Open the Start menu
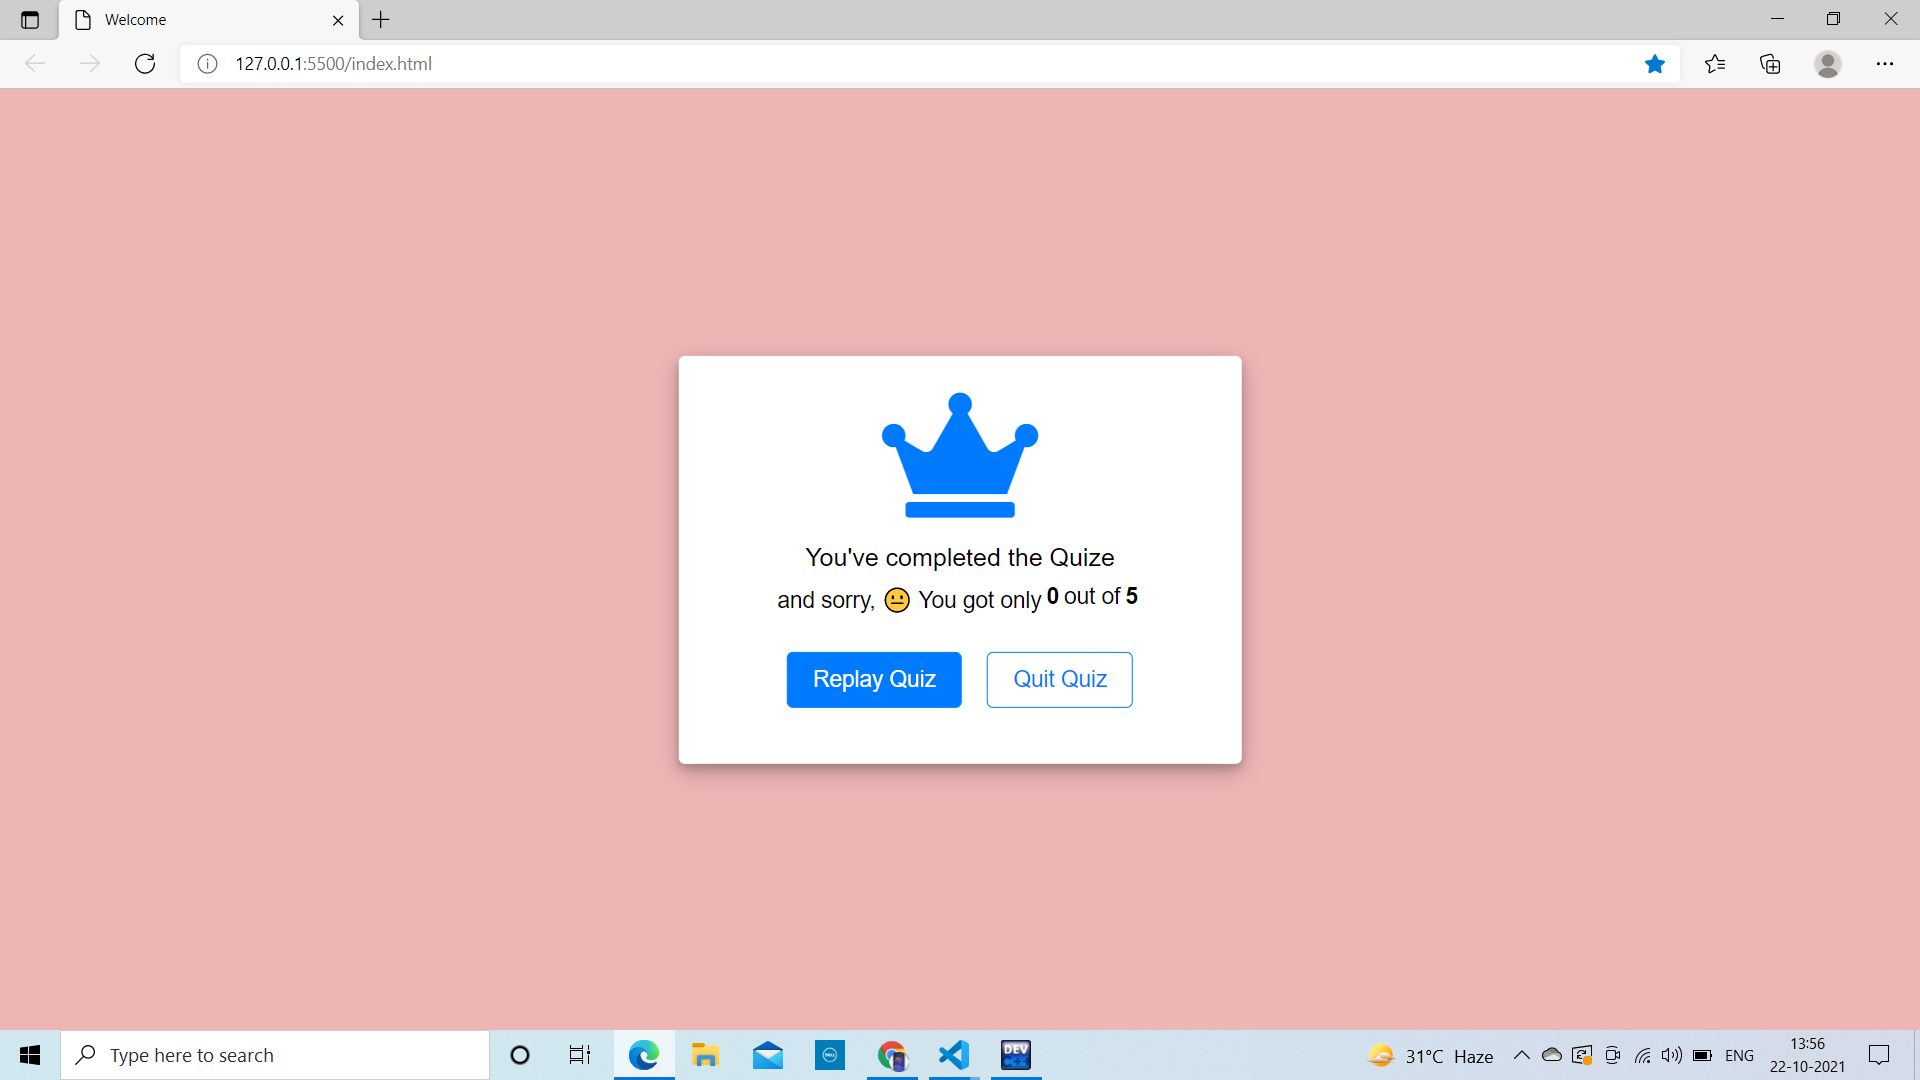The height and width of the screenshot is (1080, 1920). (29, 1055)
